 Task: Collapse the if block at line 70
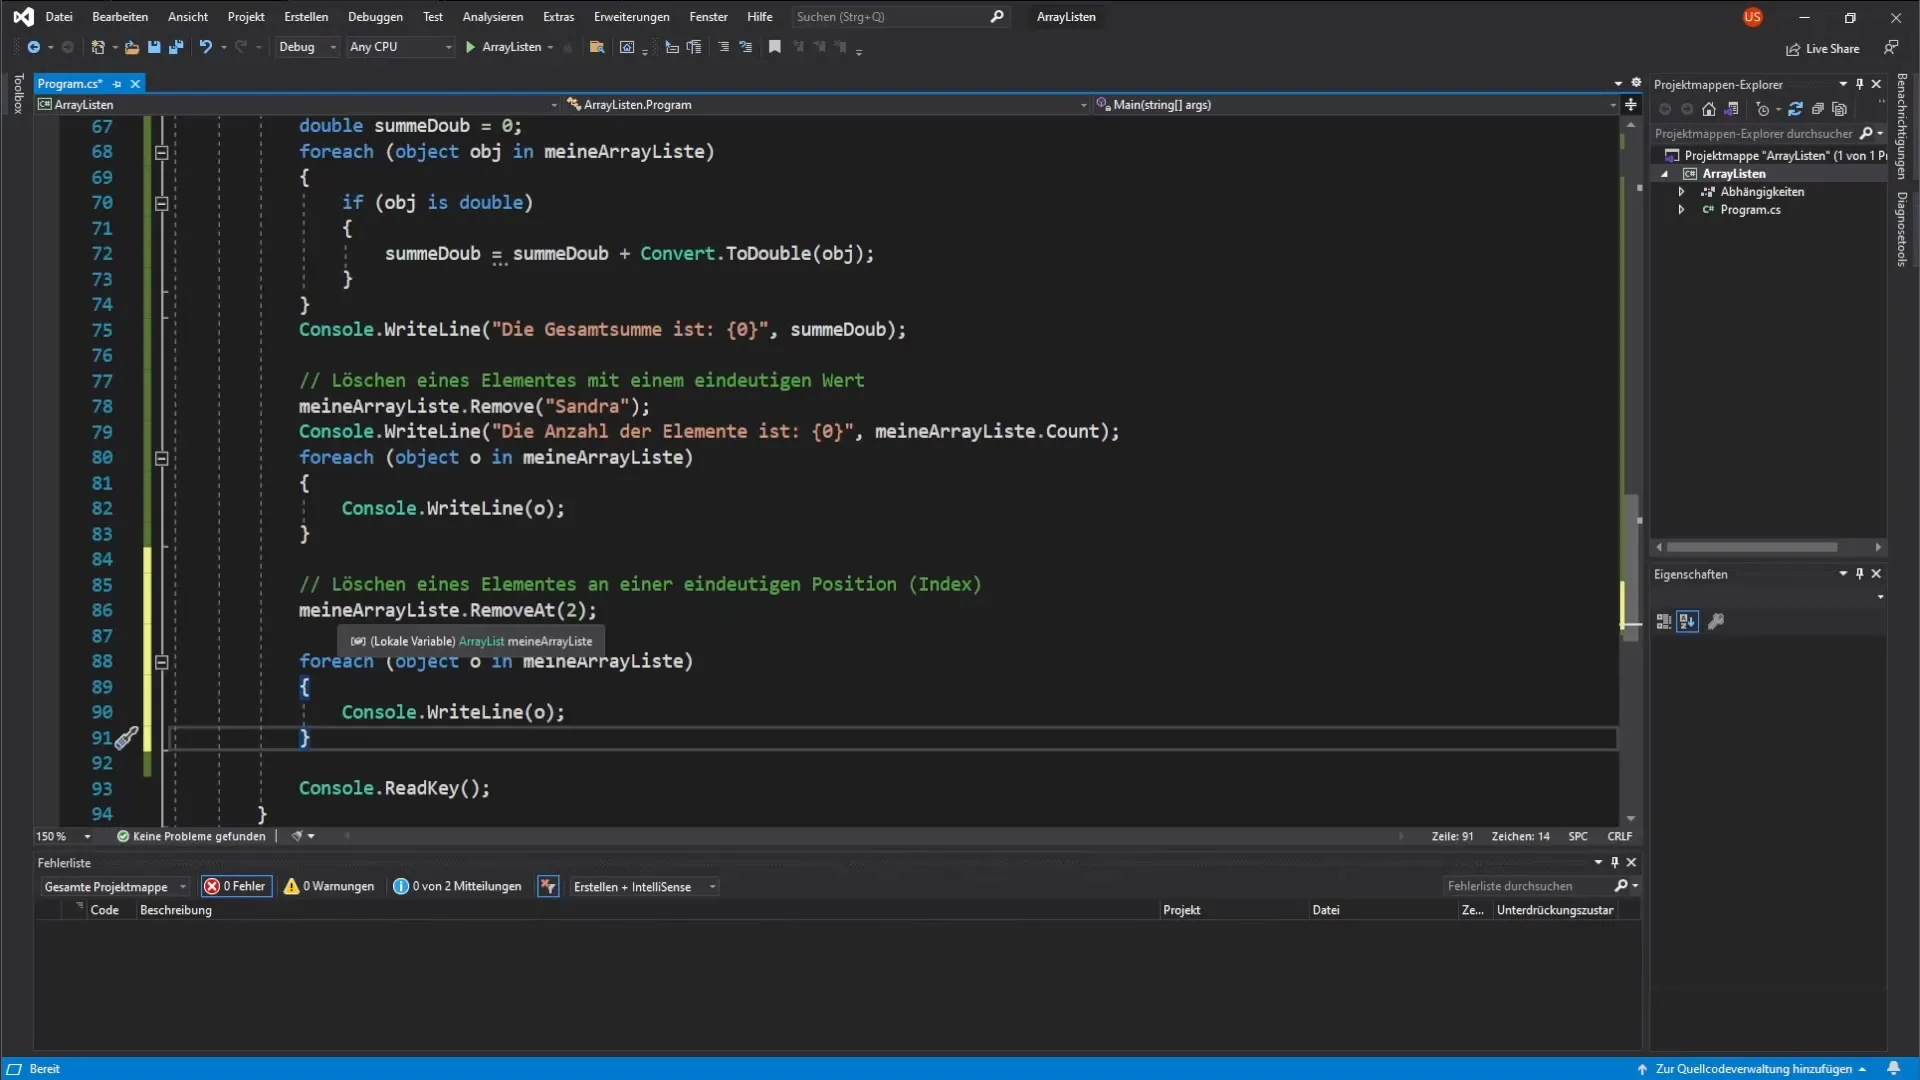click(161, 203)
